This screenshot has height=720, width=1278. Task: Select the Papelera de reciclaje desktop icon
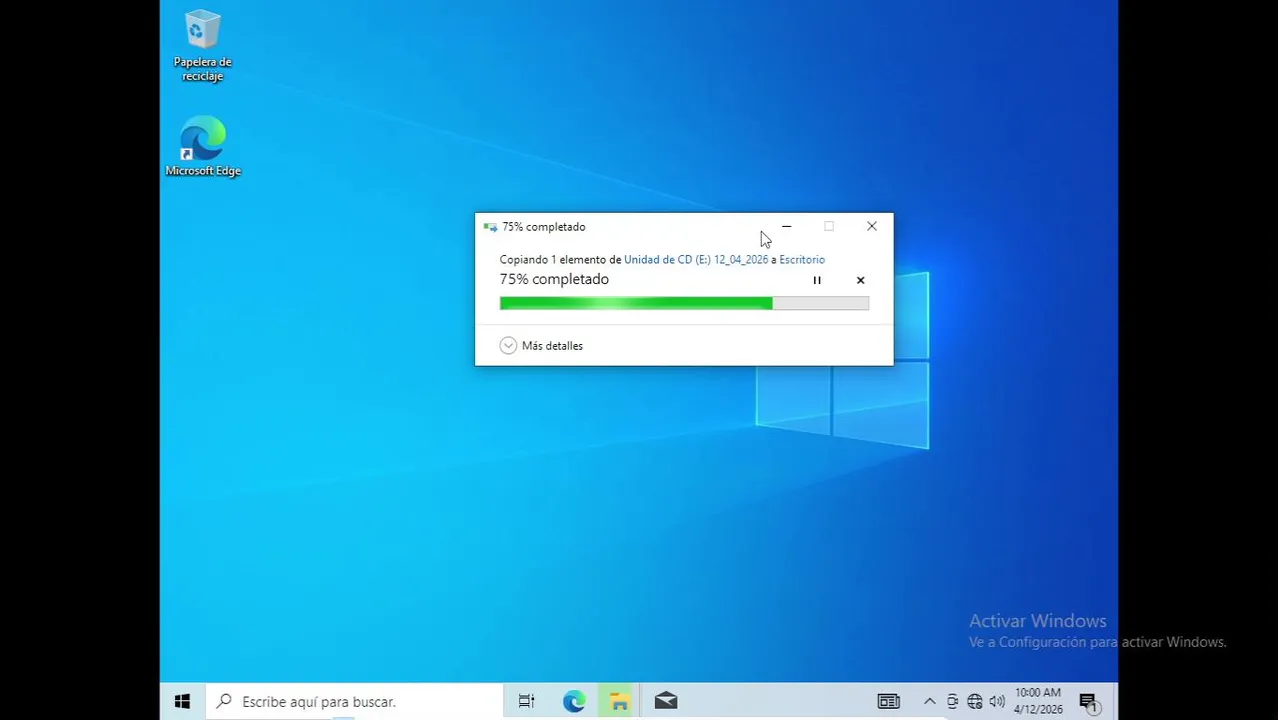[x=203, y=46]
